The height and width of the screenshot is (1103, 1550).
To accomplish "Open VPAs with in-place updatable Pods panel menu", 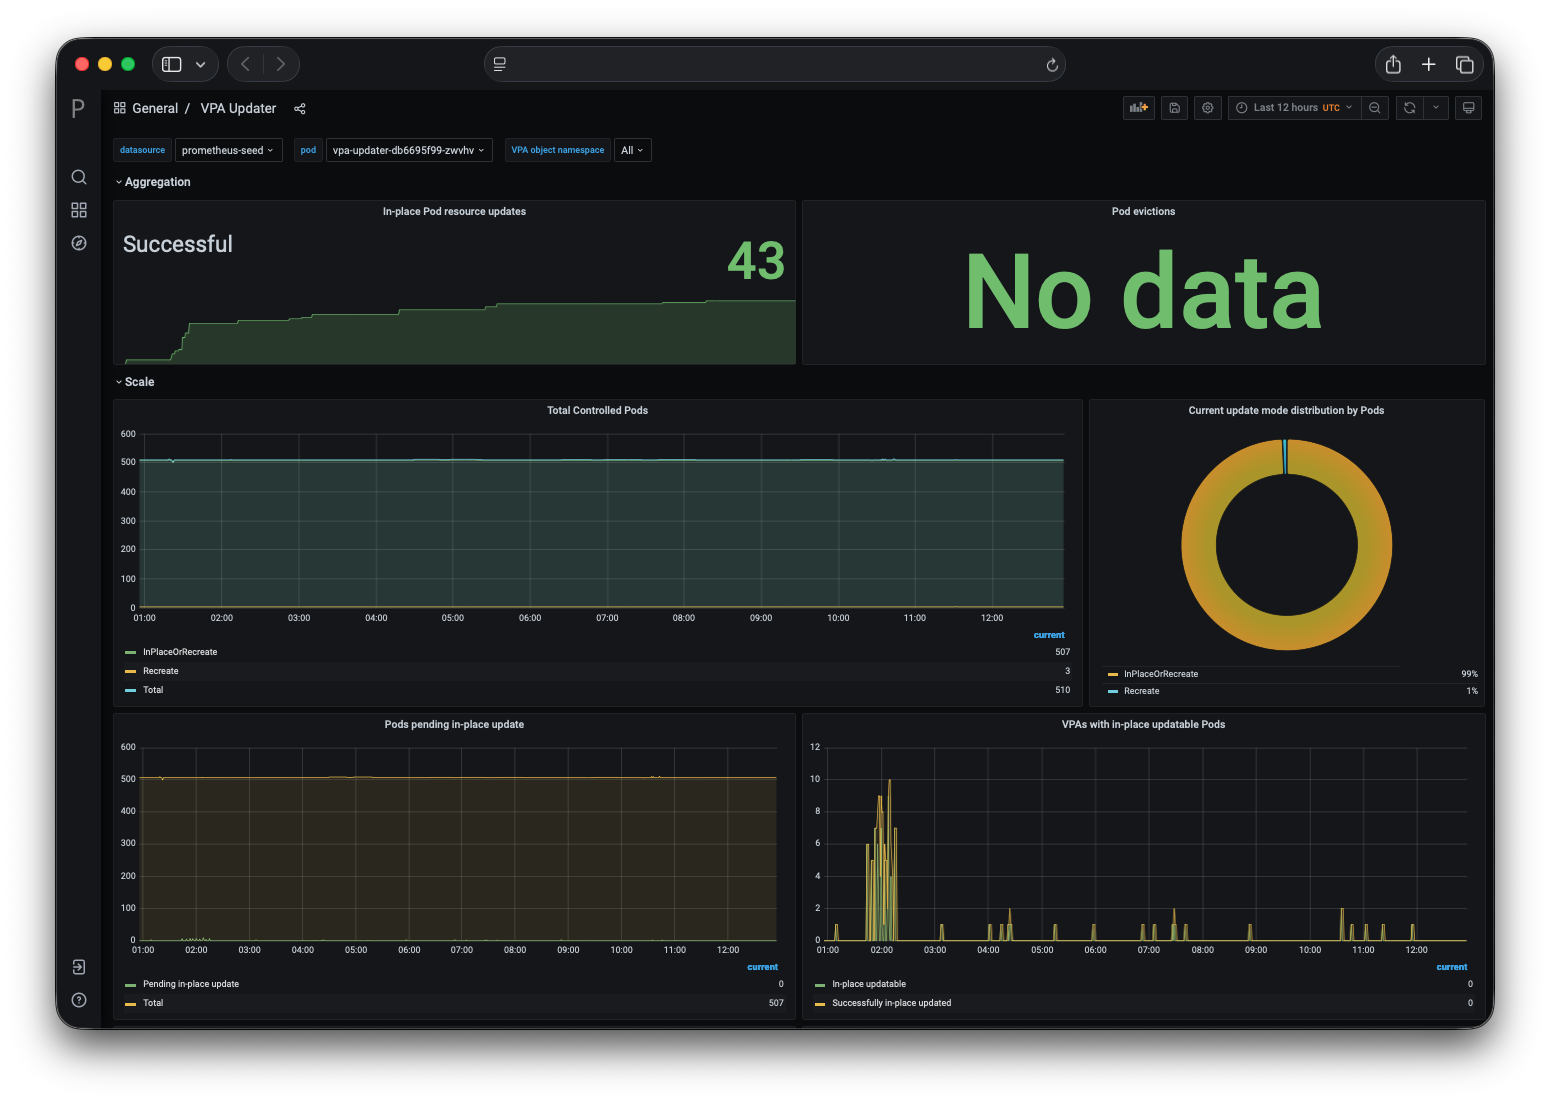I will [1144, 725].
